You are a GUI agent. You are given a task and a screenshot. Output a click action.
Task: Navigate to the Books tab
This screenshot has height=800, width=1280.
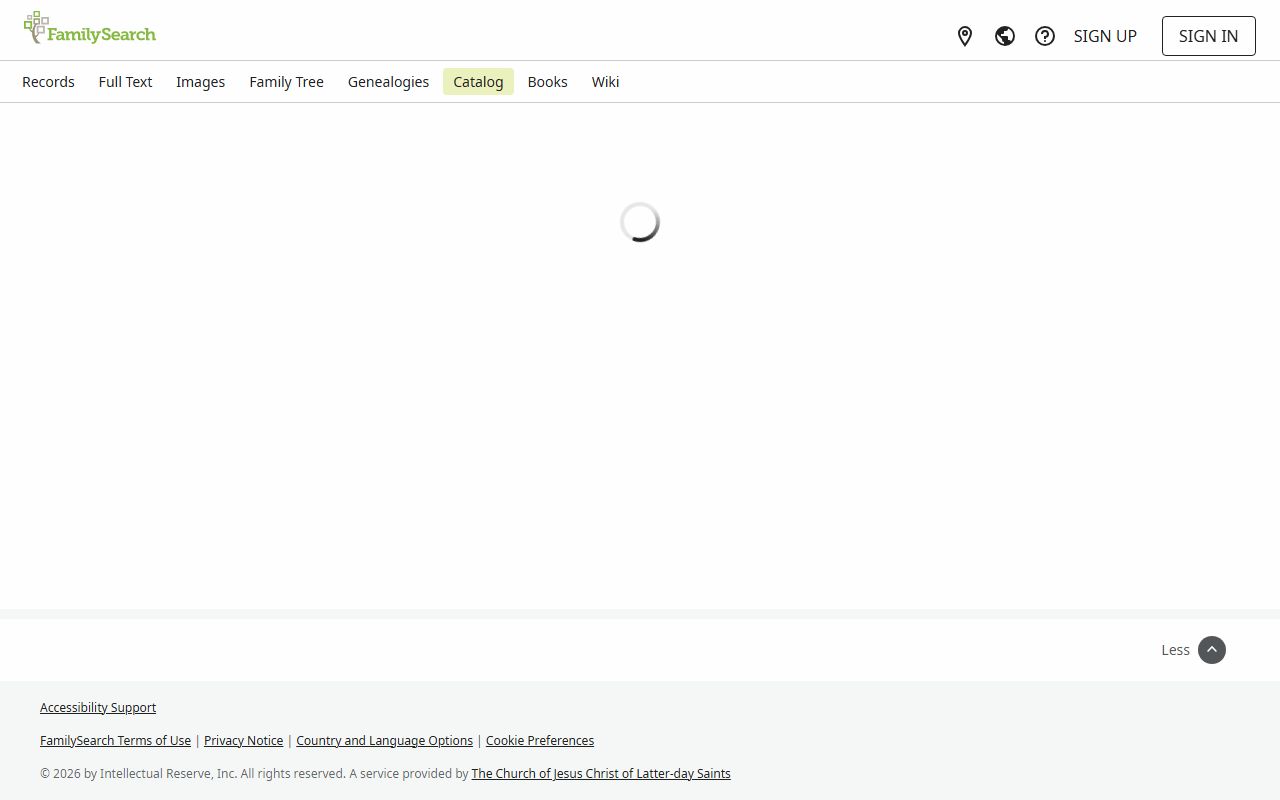coord(547,82)
